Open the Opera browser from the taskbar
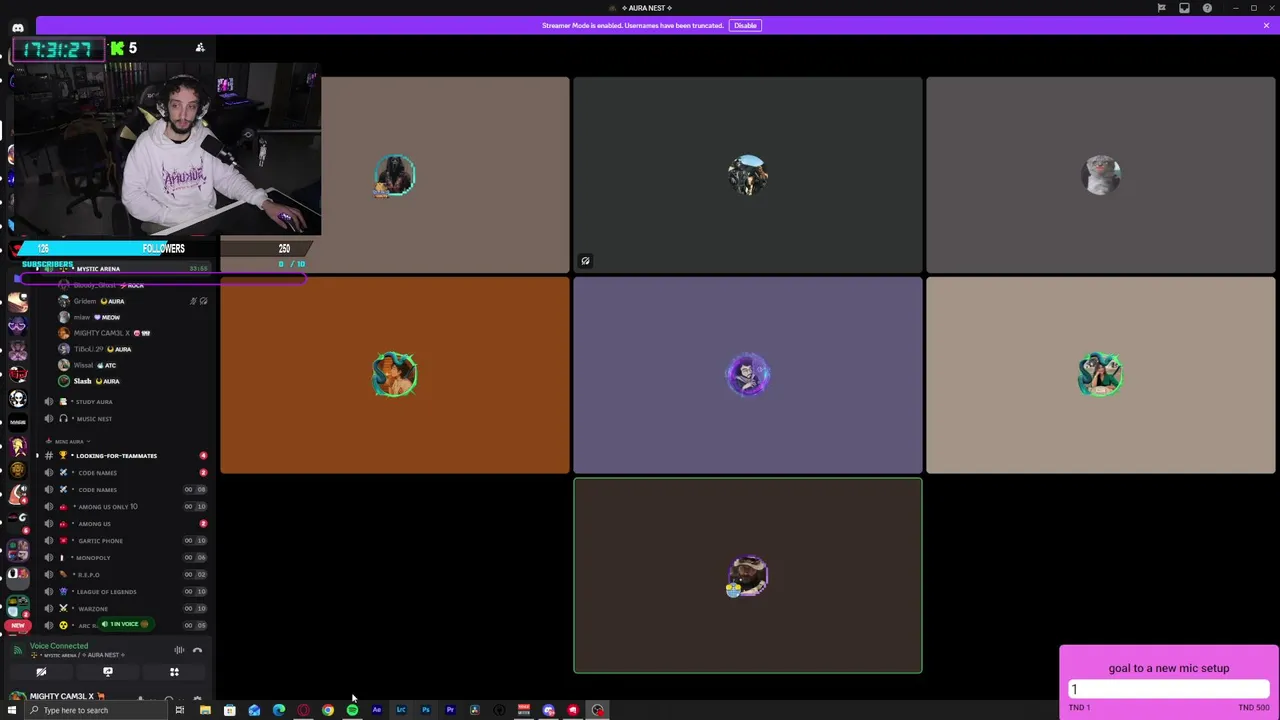 [303, 710]
